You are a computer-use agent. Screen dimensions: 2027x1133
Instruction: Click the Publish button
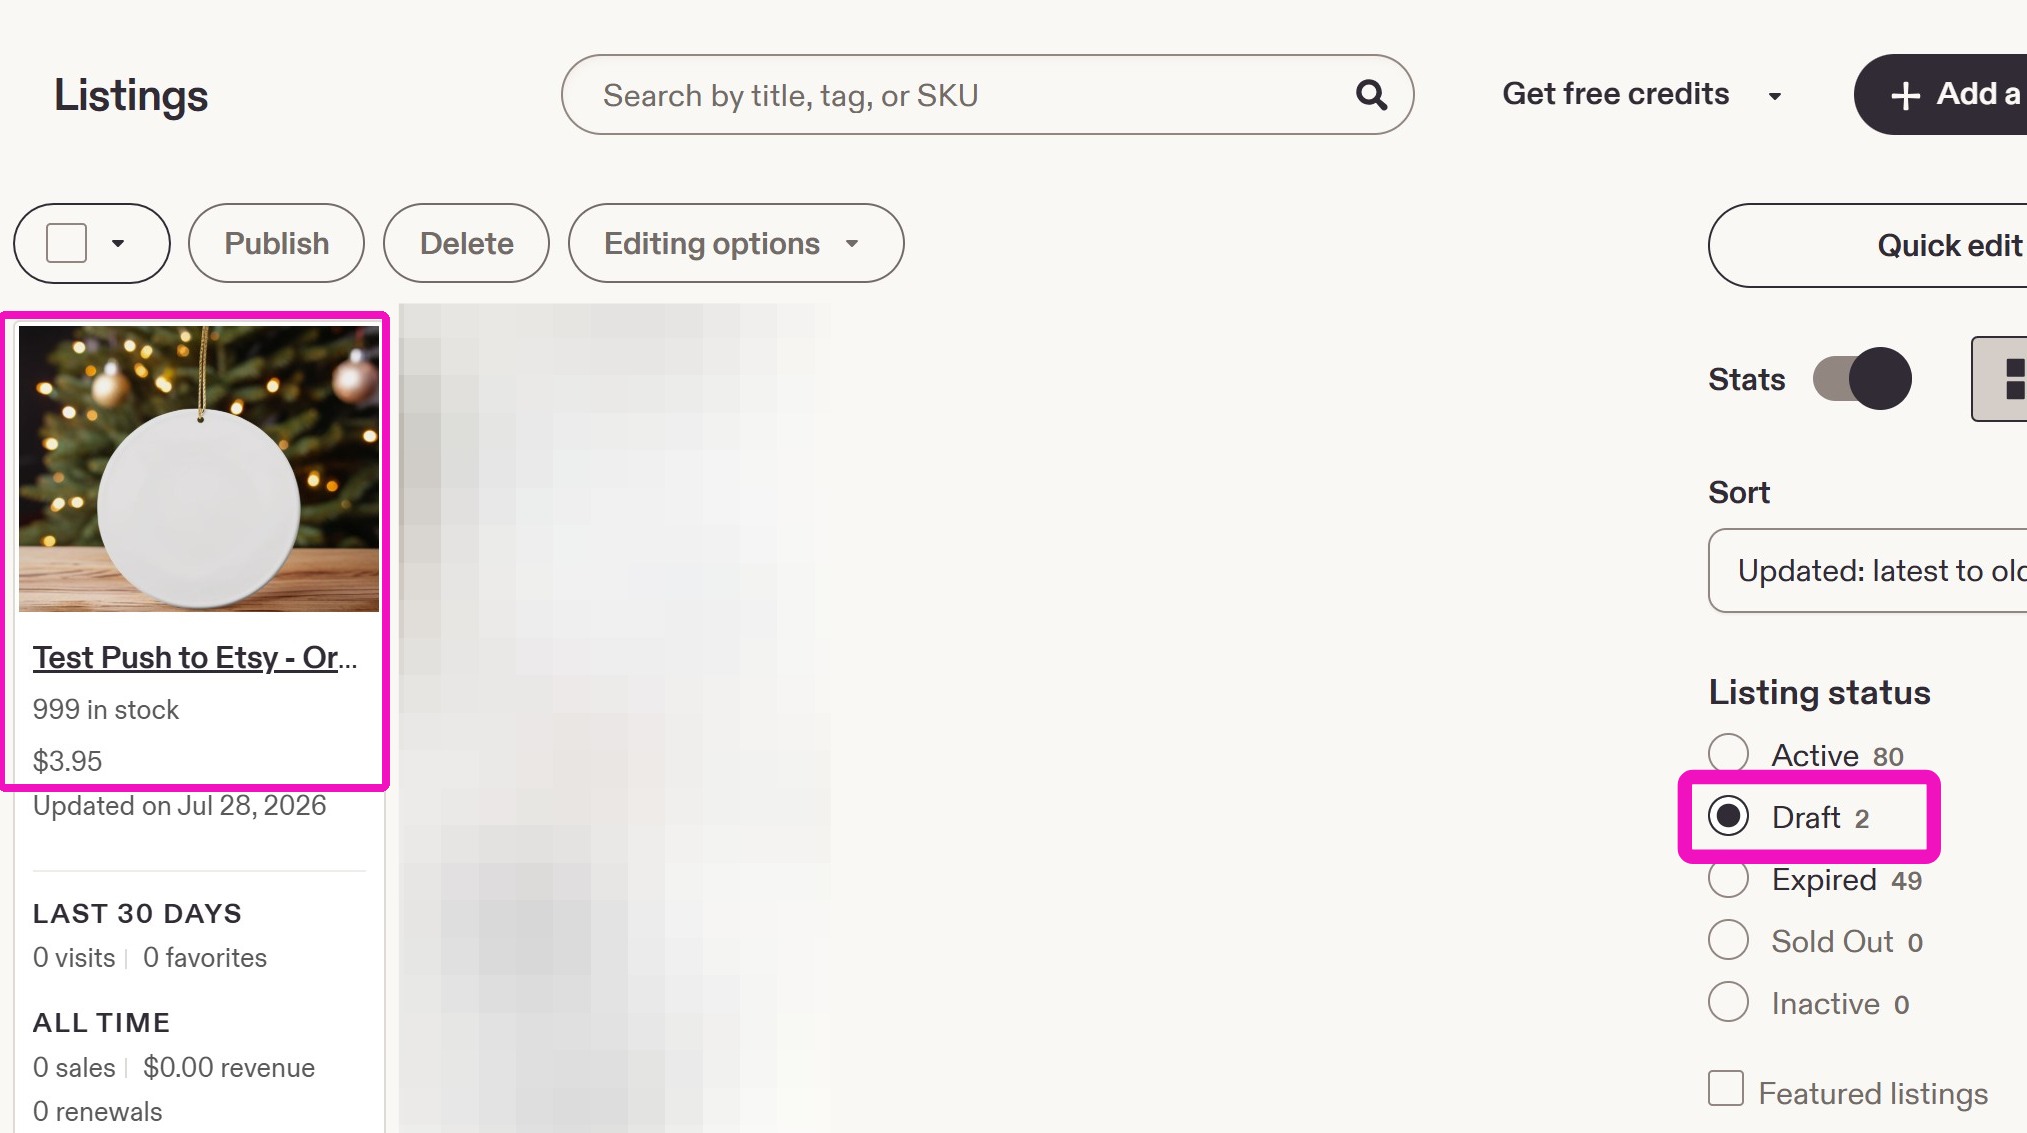[276, 243]
